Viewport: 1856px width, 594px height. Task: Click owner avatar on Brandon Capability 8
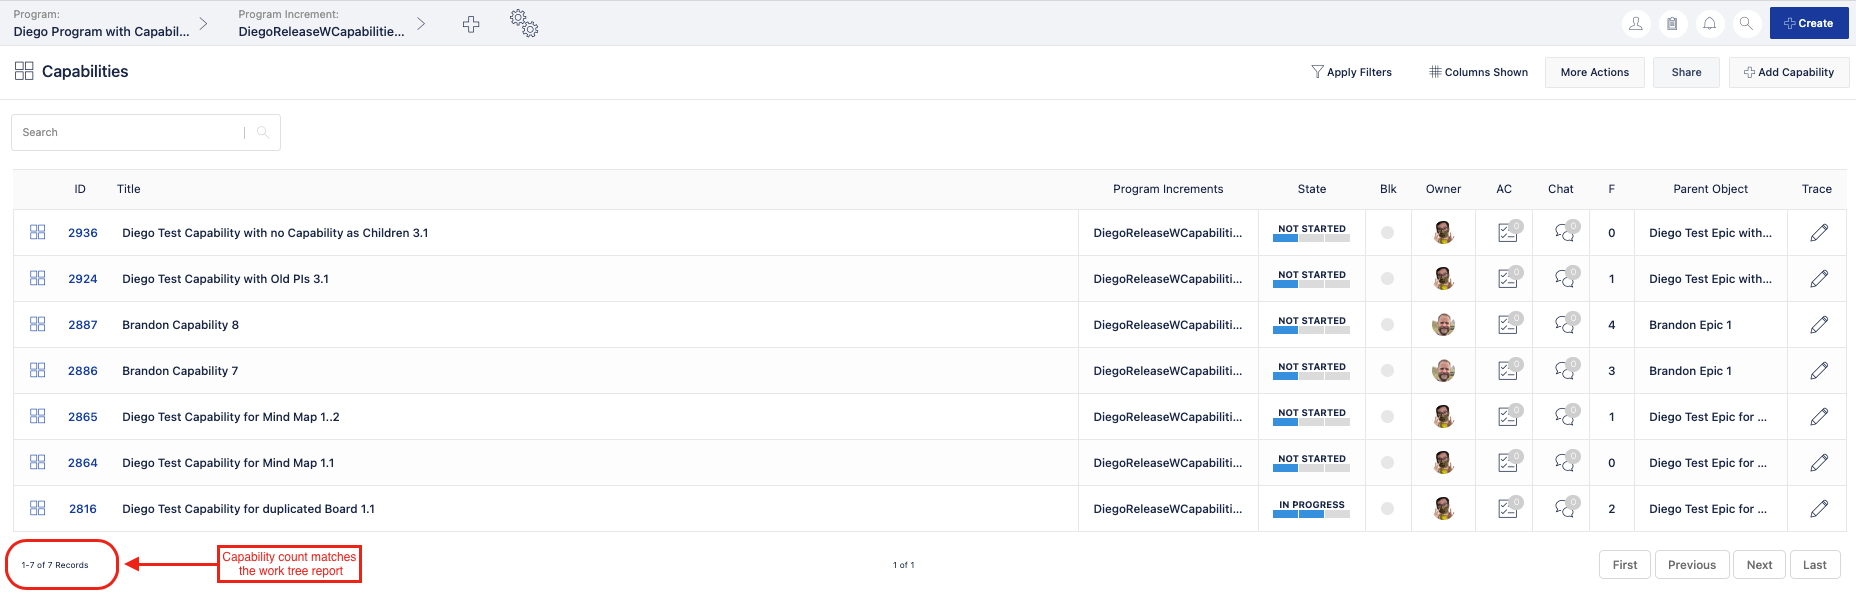click(1443, 325)
